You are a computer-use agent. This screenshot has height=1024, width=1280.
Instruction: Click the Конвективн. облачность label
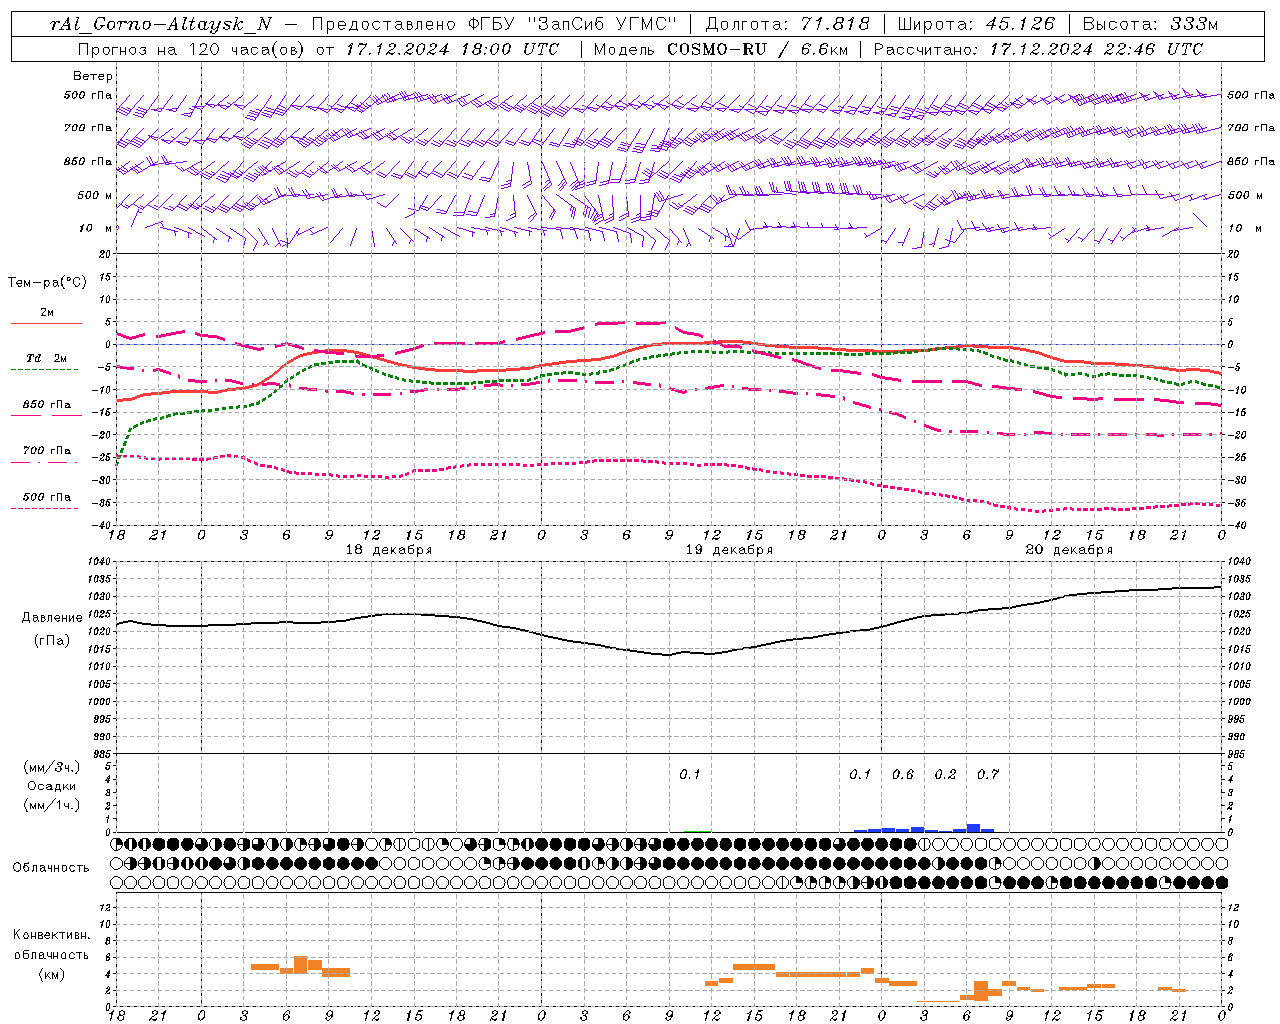[x=51, y=945]
